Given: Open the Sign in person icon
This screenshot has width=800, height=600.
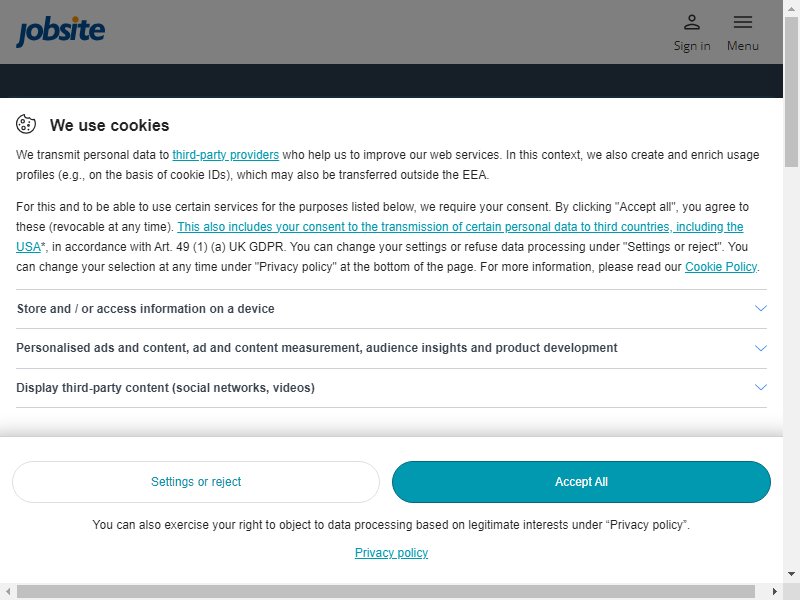Looking at the screenshot, I should 692,22.
